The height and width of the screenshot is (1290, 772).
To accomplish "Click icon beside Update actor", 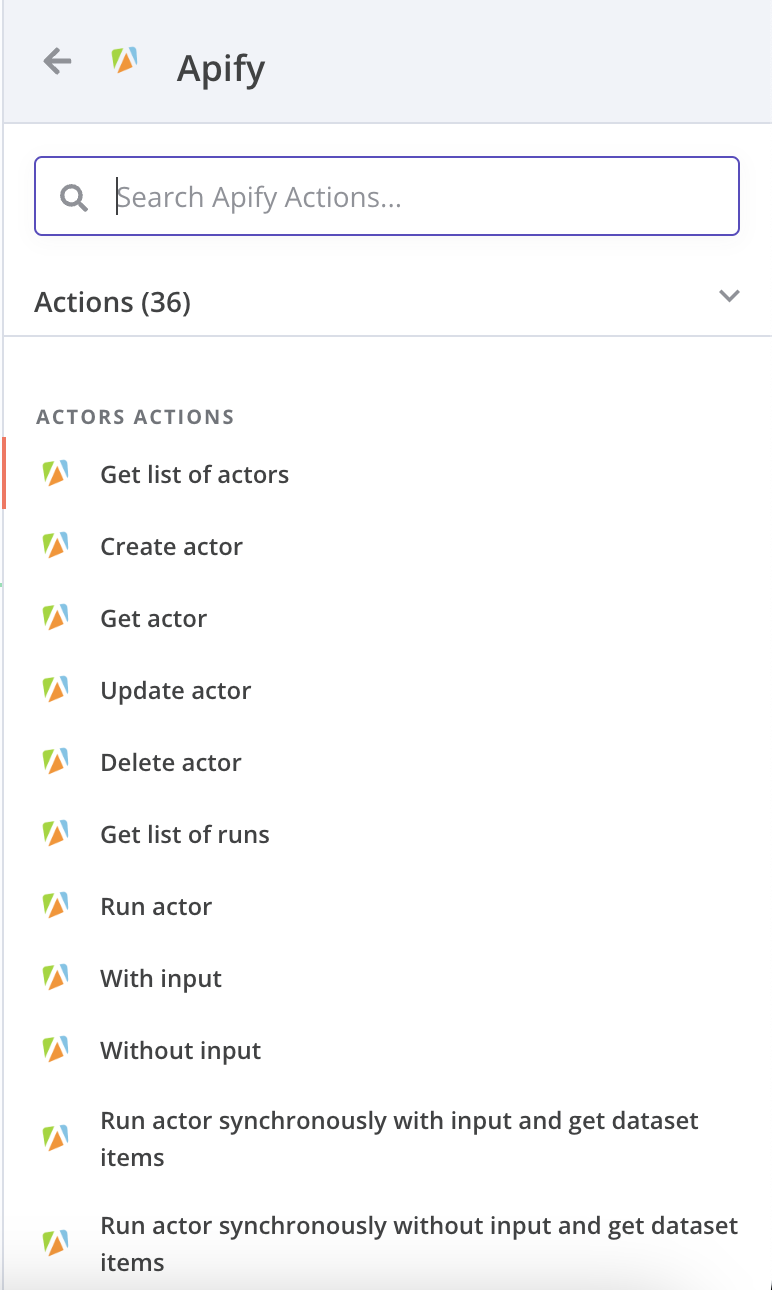I will [55, 690].
